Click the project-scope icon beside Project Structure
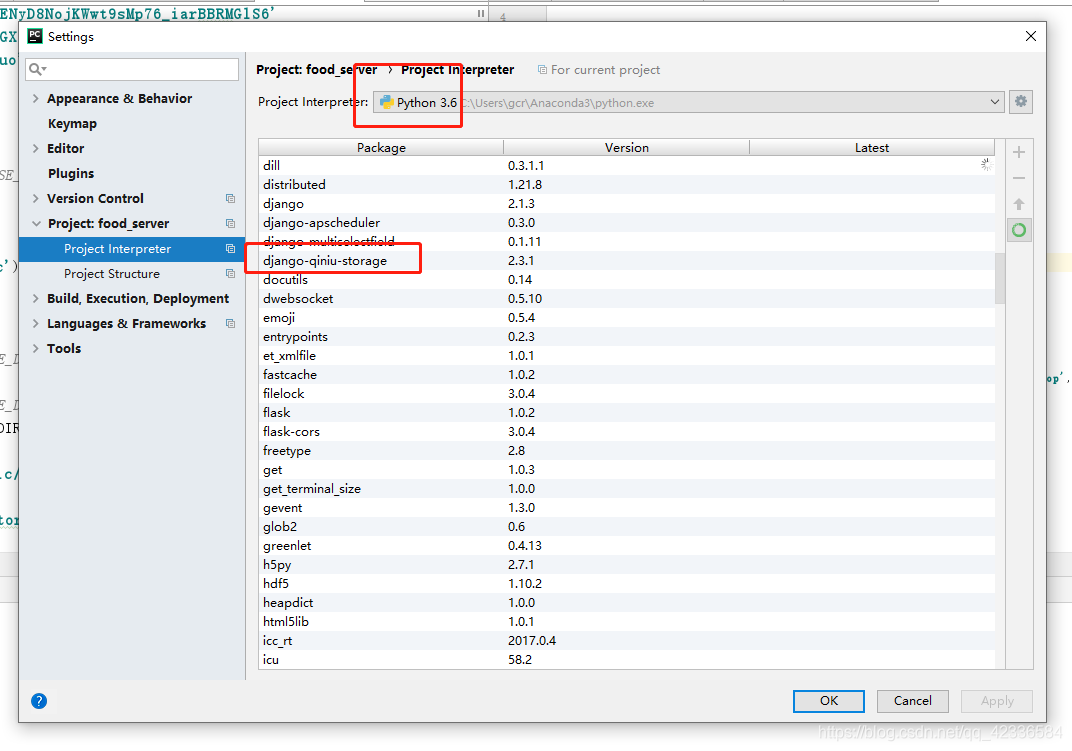 pos(230,274)
